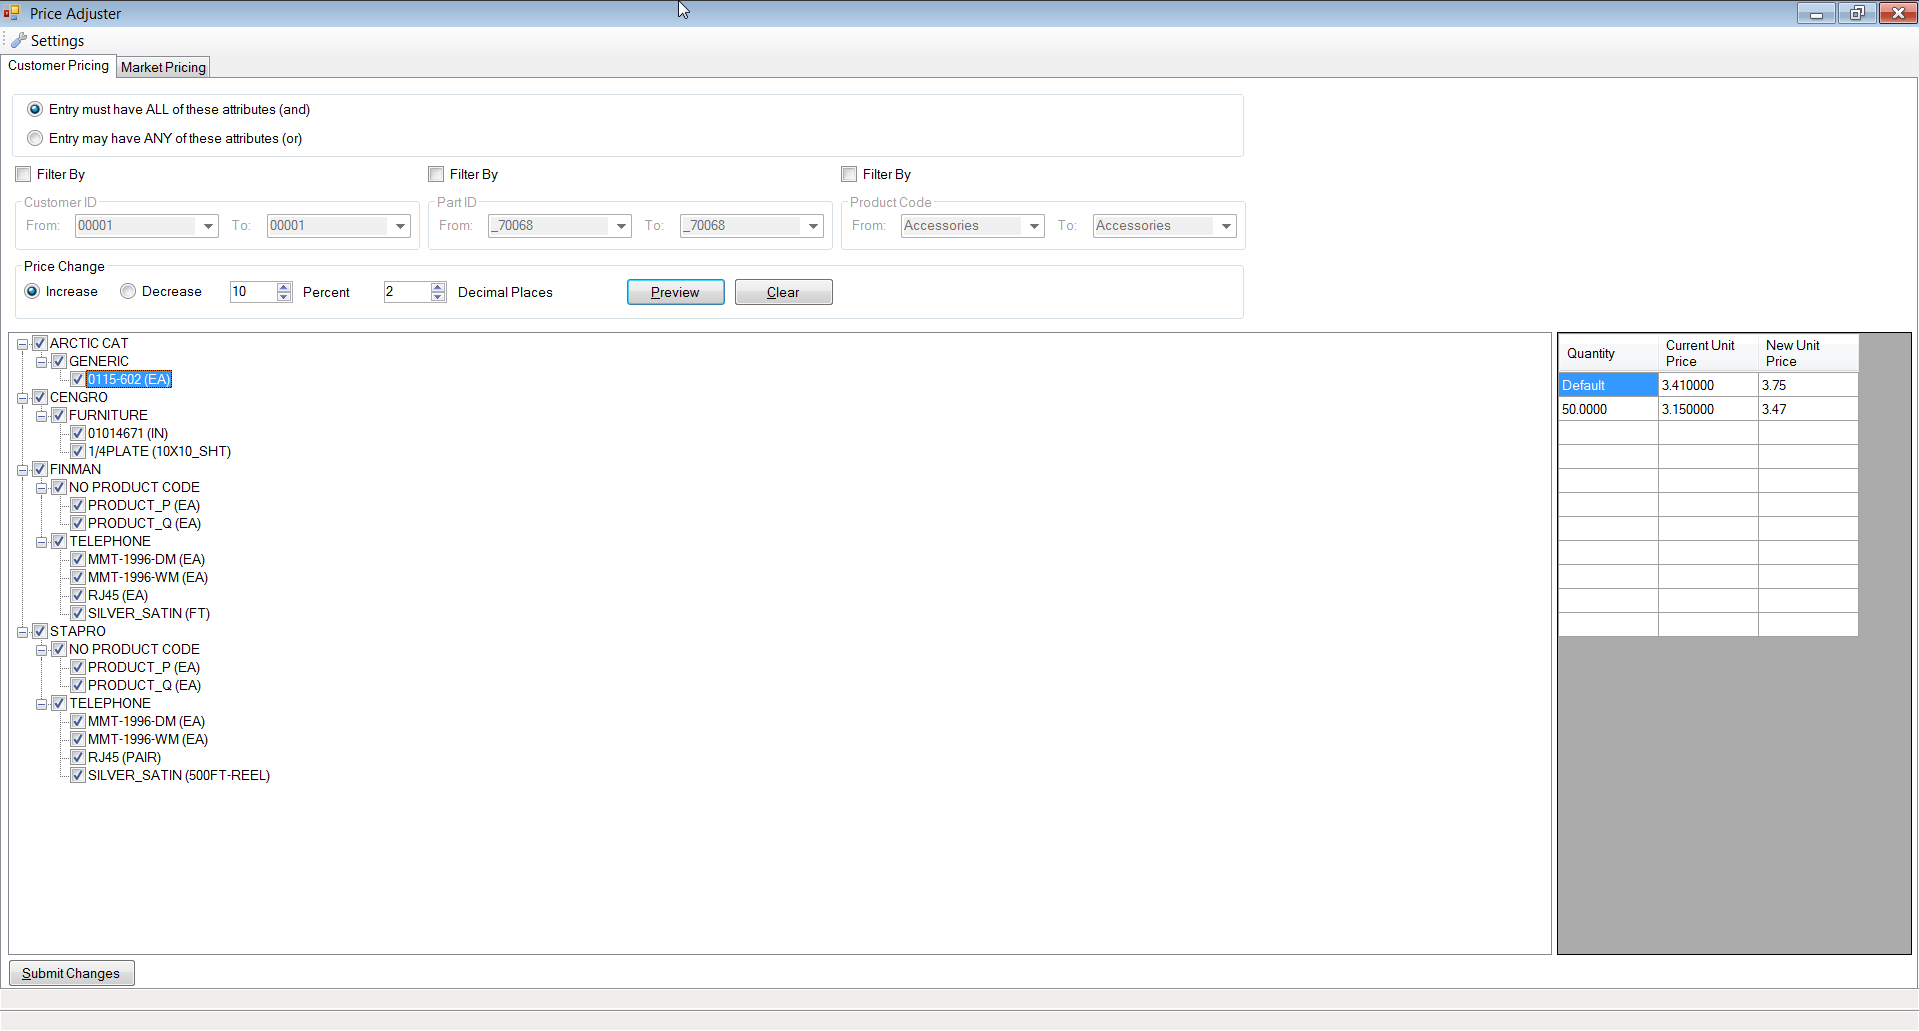Viewport: 1919px width, 1031px height.
Task: Open the Customer Pricing tab
Action: tap(58, 66)
